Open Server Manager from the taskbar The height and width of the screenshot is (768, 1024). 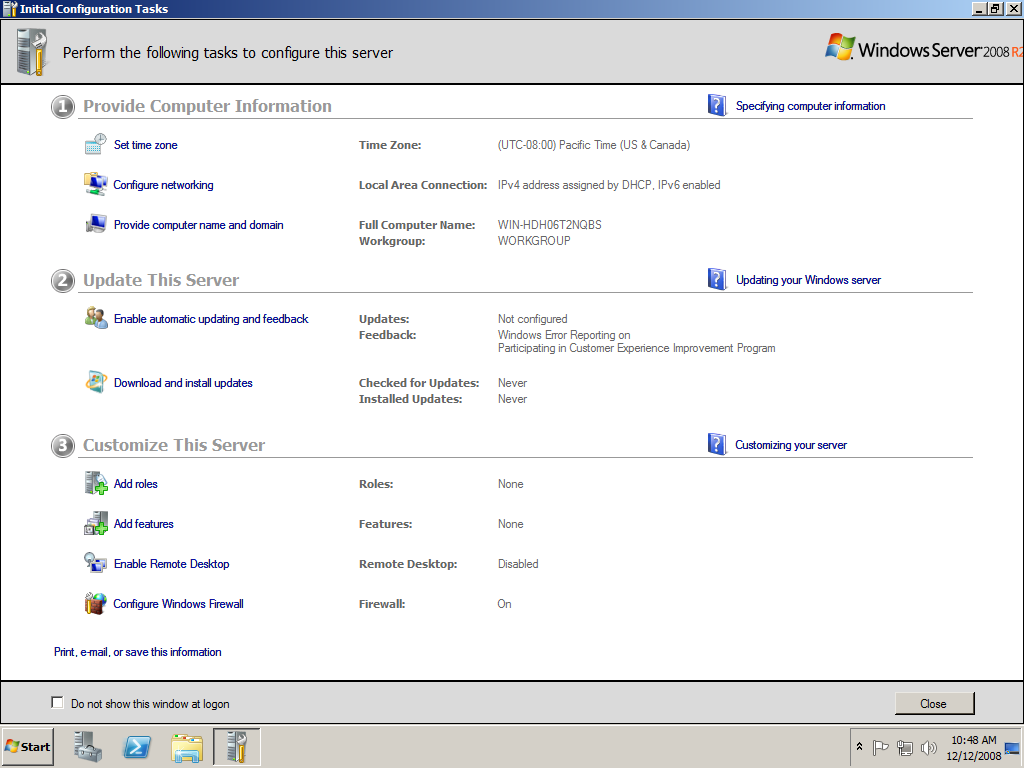pyautogui.click(x=88, y=747)
